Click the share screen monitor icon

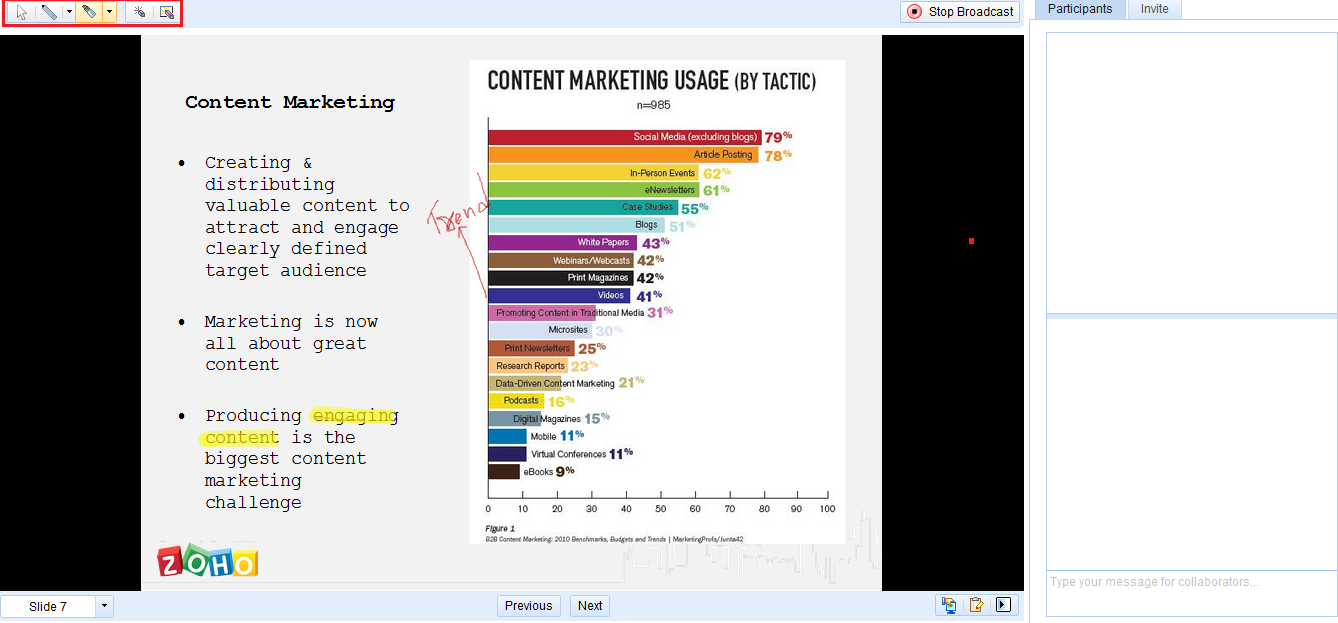coord(948,605)
